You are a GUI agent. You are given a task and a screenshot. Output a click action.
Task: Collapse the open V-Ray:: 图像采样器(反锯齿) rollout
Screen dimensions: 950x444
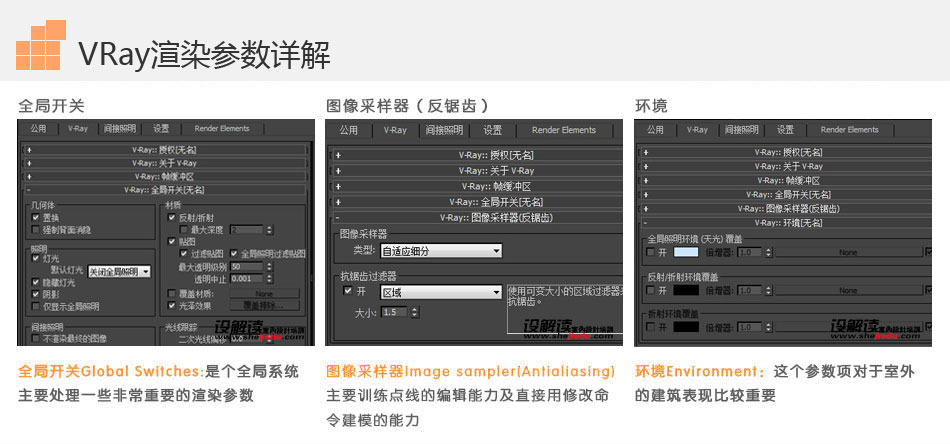(477, 217)
